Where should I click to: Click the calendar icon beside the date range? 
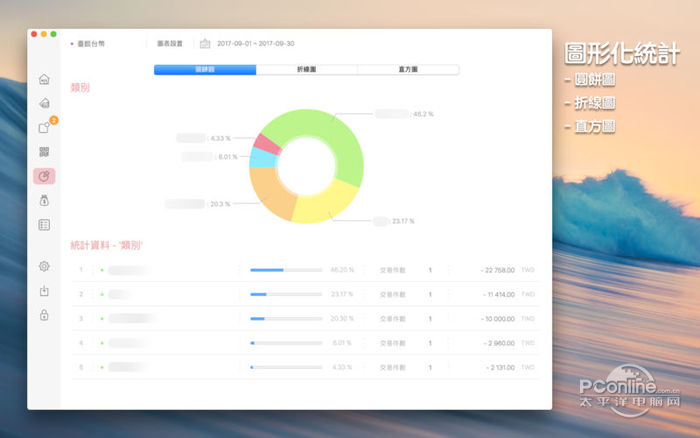[205, 43]
